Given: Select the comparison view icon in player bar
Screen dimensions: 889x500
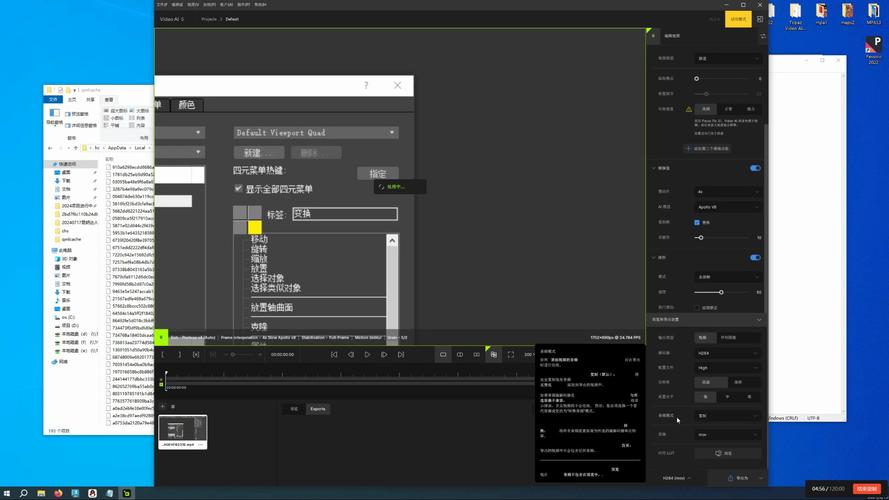Looking at the screenshot, I should [x=494, y=354].
